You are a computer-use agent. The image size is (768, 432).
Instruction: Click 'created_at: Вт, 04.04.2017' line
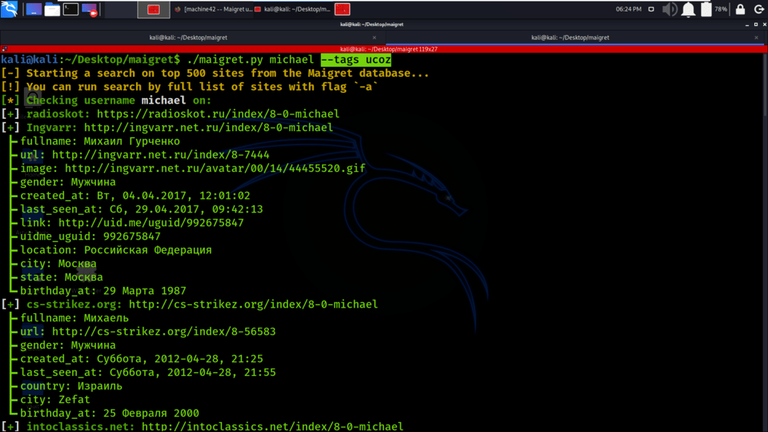tap(135, 196)
